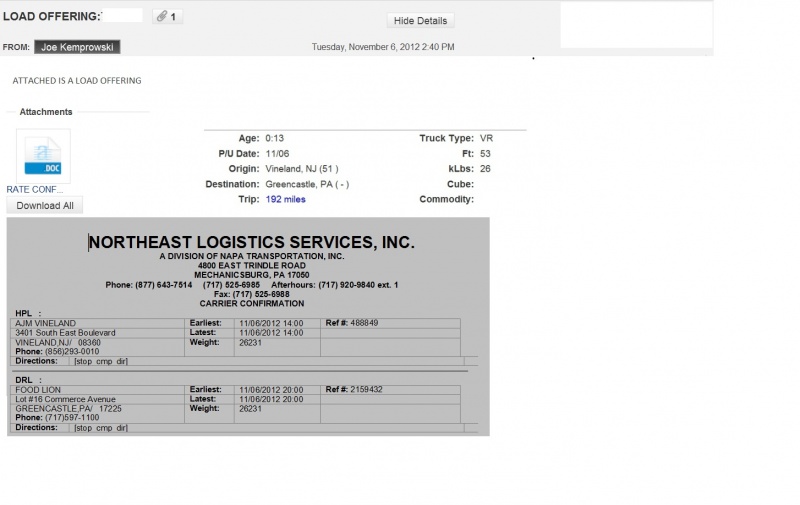The width and height of the screenshot is (800, 505).
Task: Open the RATE CONF .DOC file icon
Action: coord(43,156)
